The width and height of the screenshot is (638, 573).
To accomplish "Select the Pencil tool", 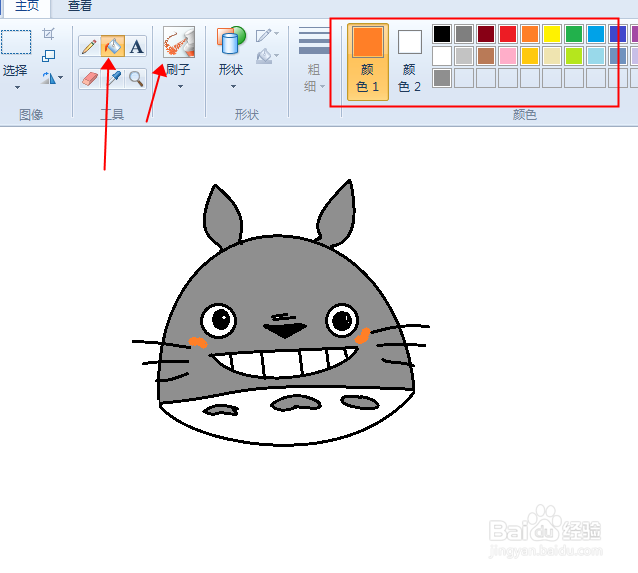I will point(89,46).
